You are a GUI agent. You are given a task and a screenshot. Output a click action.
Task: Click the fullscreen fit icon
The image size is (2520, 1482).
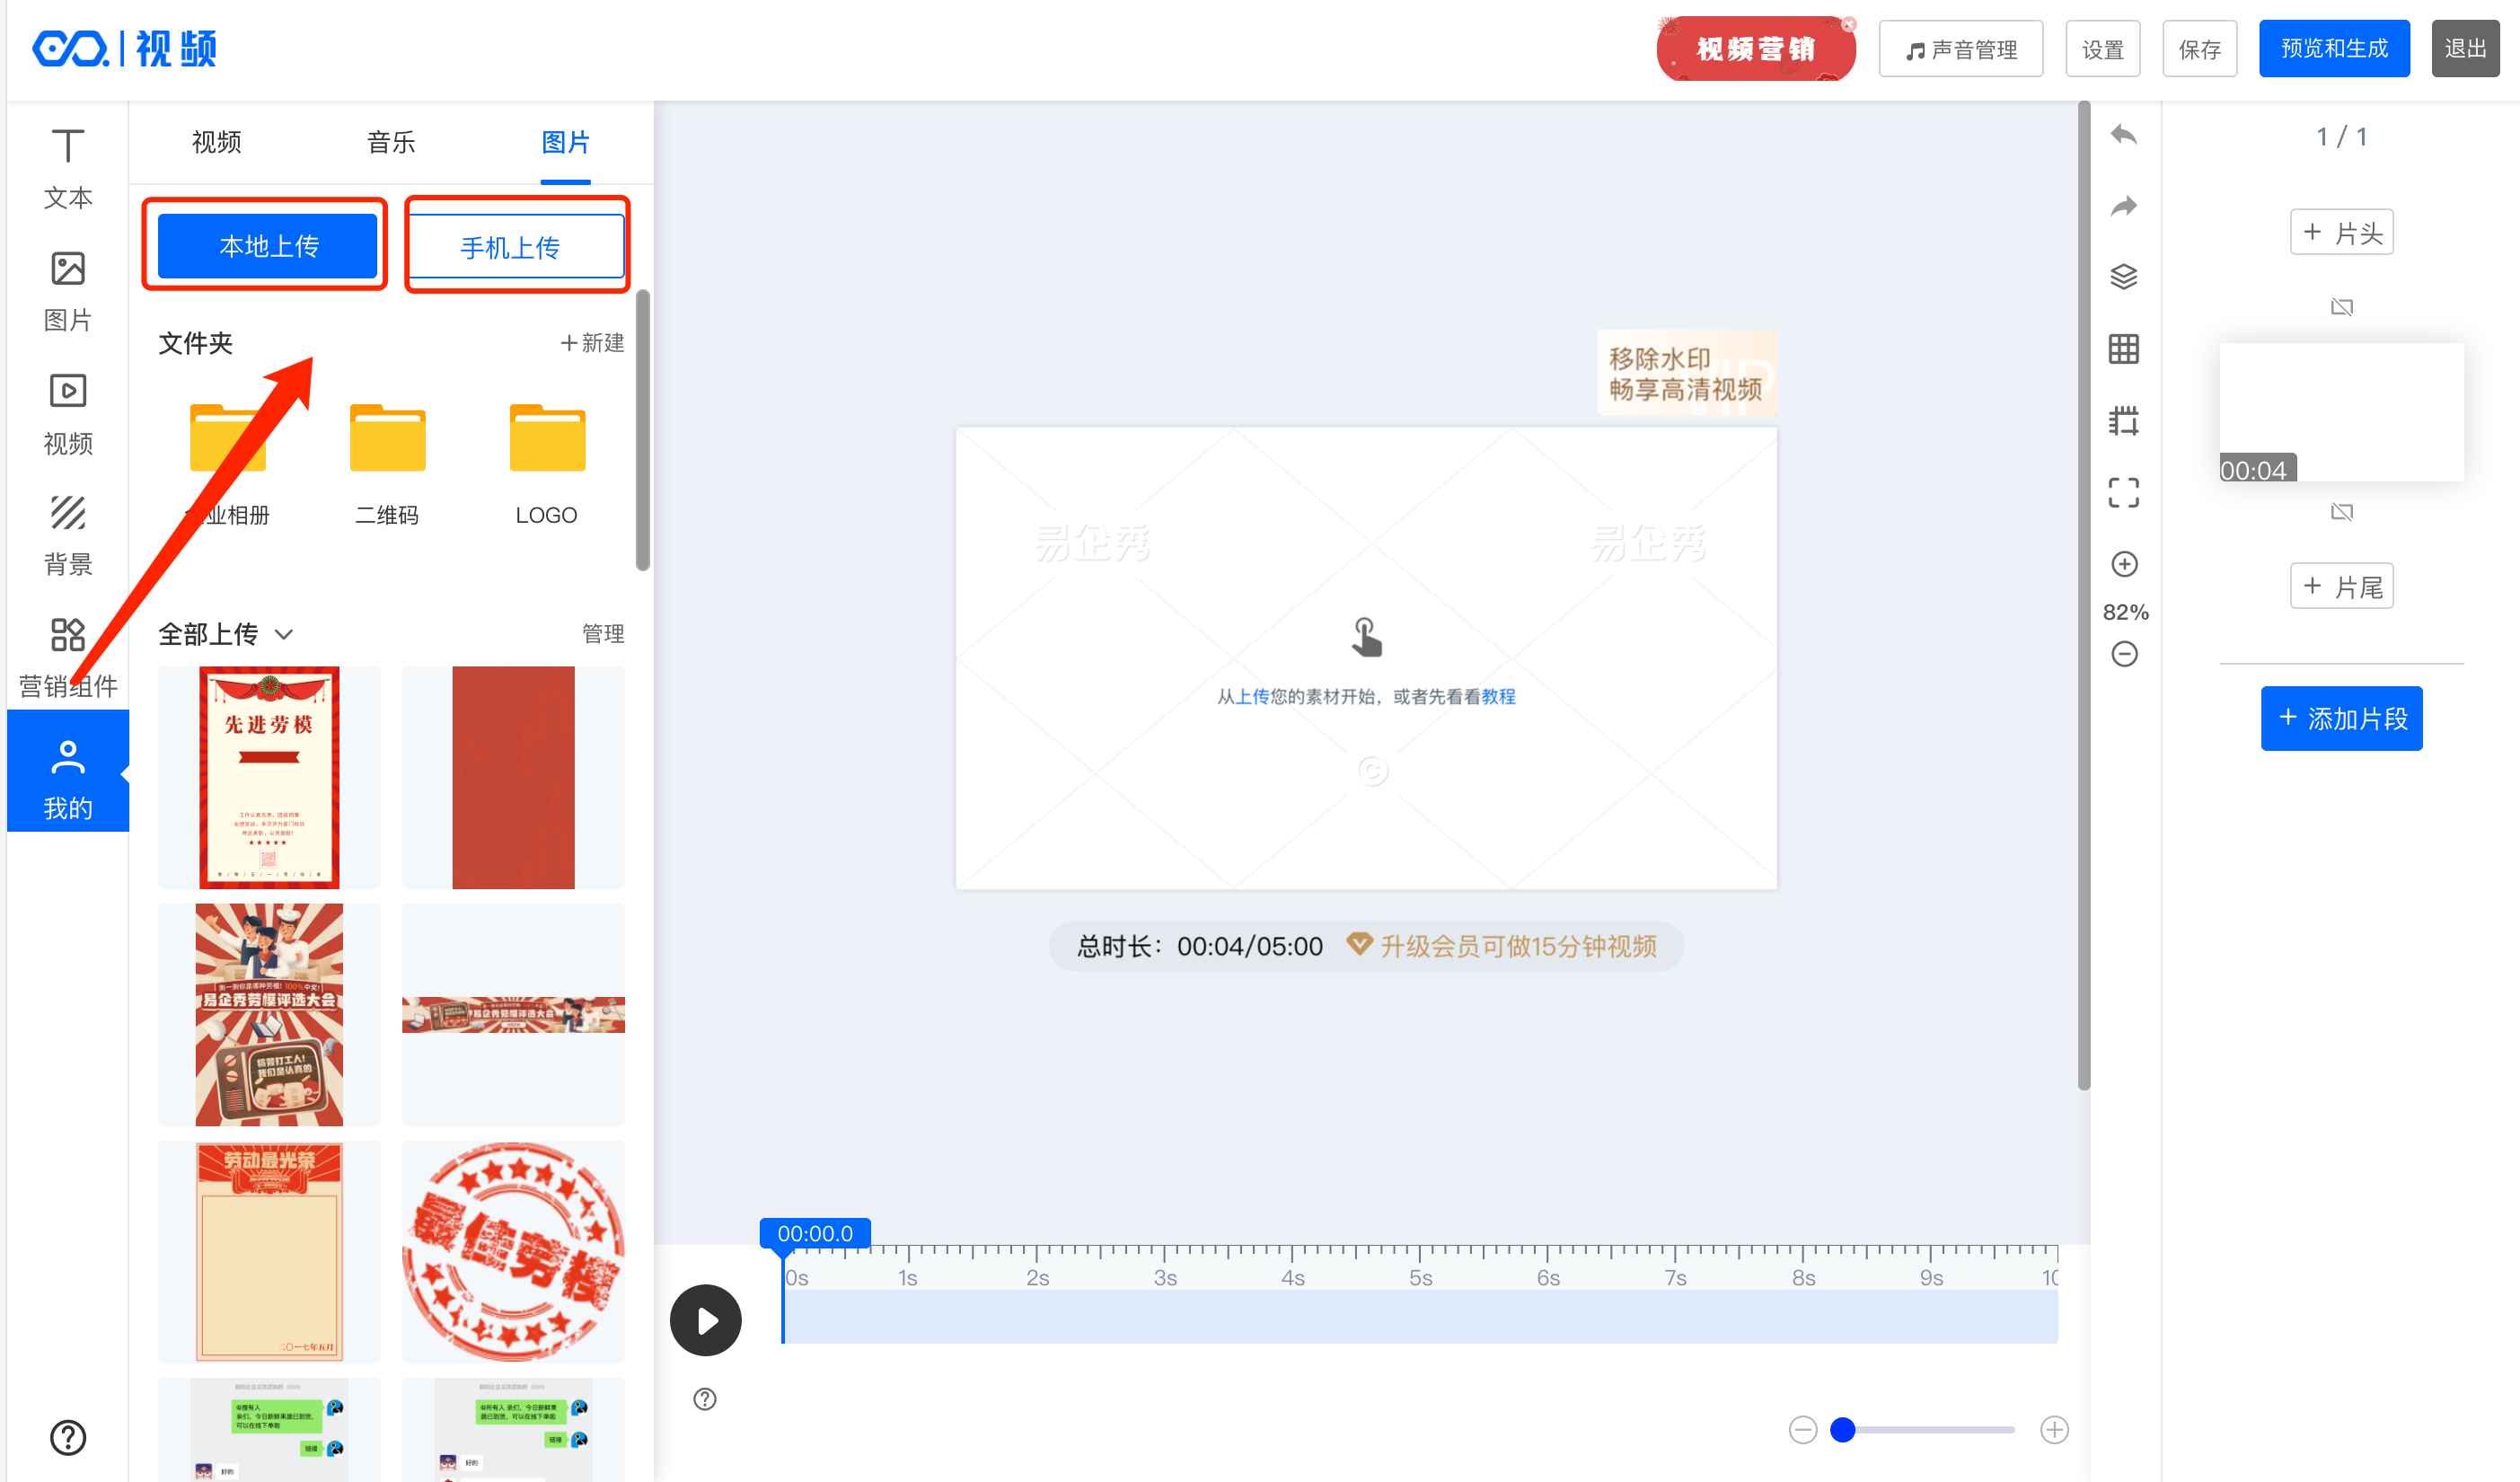2123,492
